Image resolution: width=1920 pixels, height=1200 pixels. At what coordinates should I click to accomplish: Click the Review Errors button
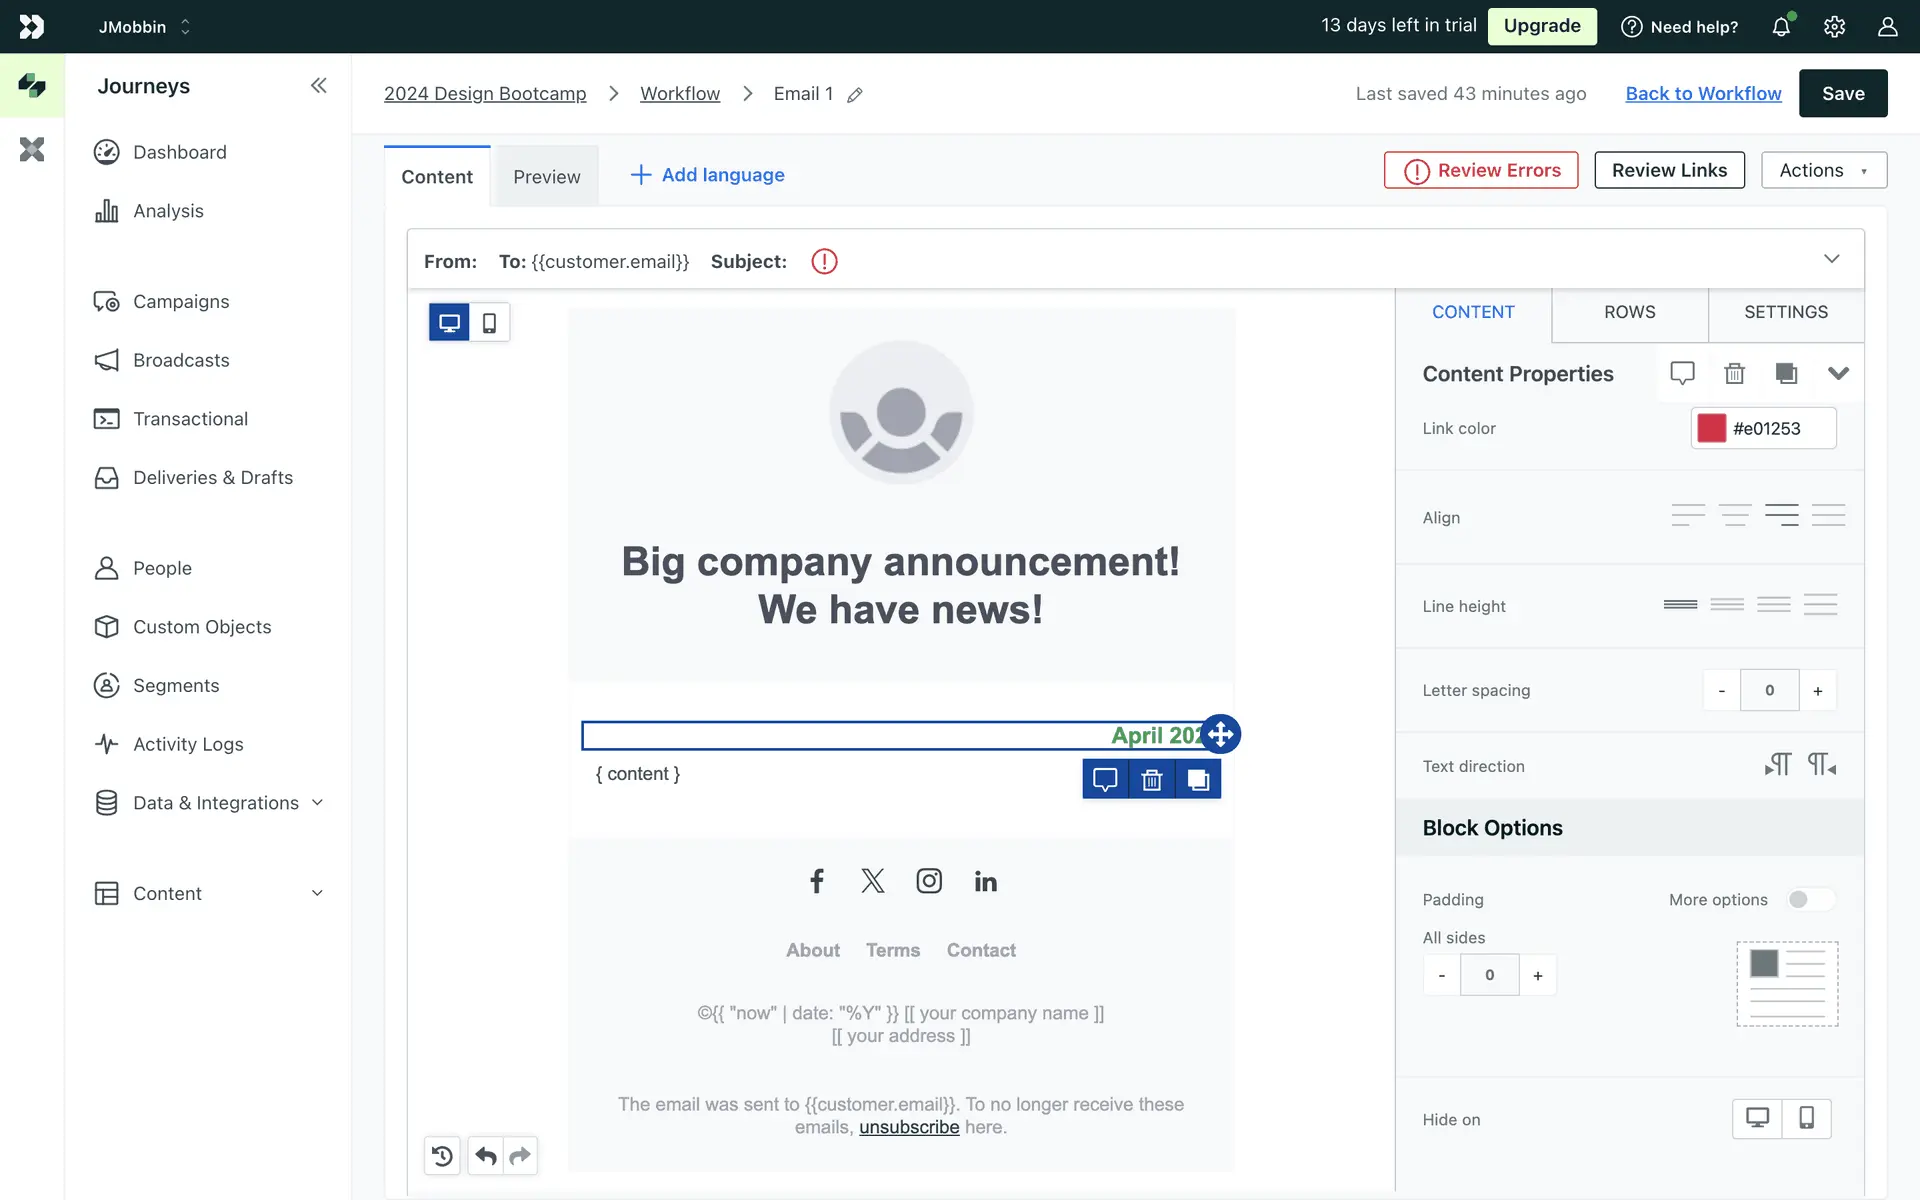tap(1481, 170)
